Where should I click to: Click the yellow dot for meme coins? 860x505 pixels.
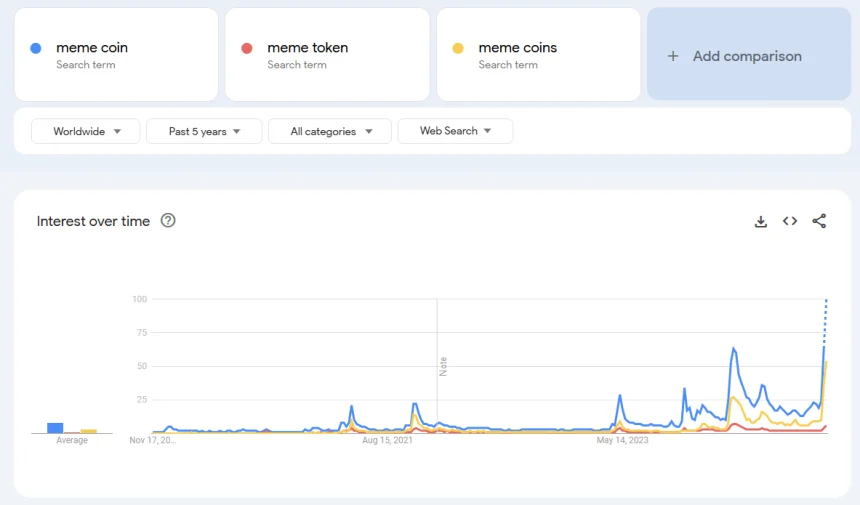pos(458,48)
